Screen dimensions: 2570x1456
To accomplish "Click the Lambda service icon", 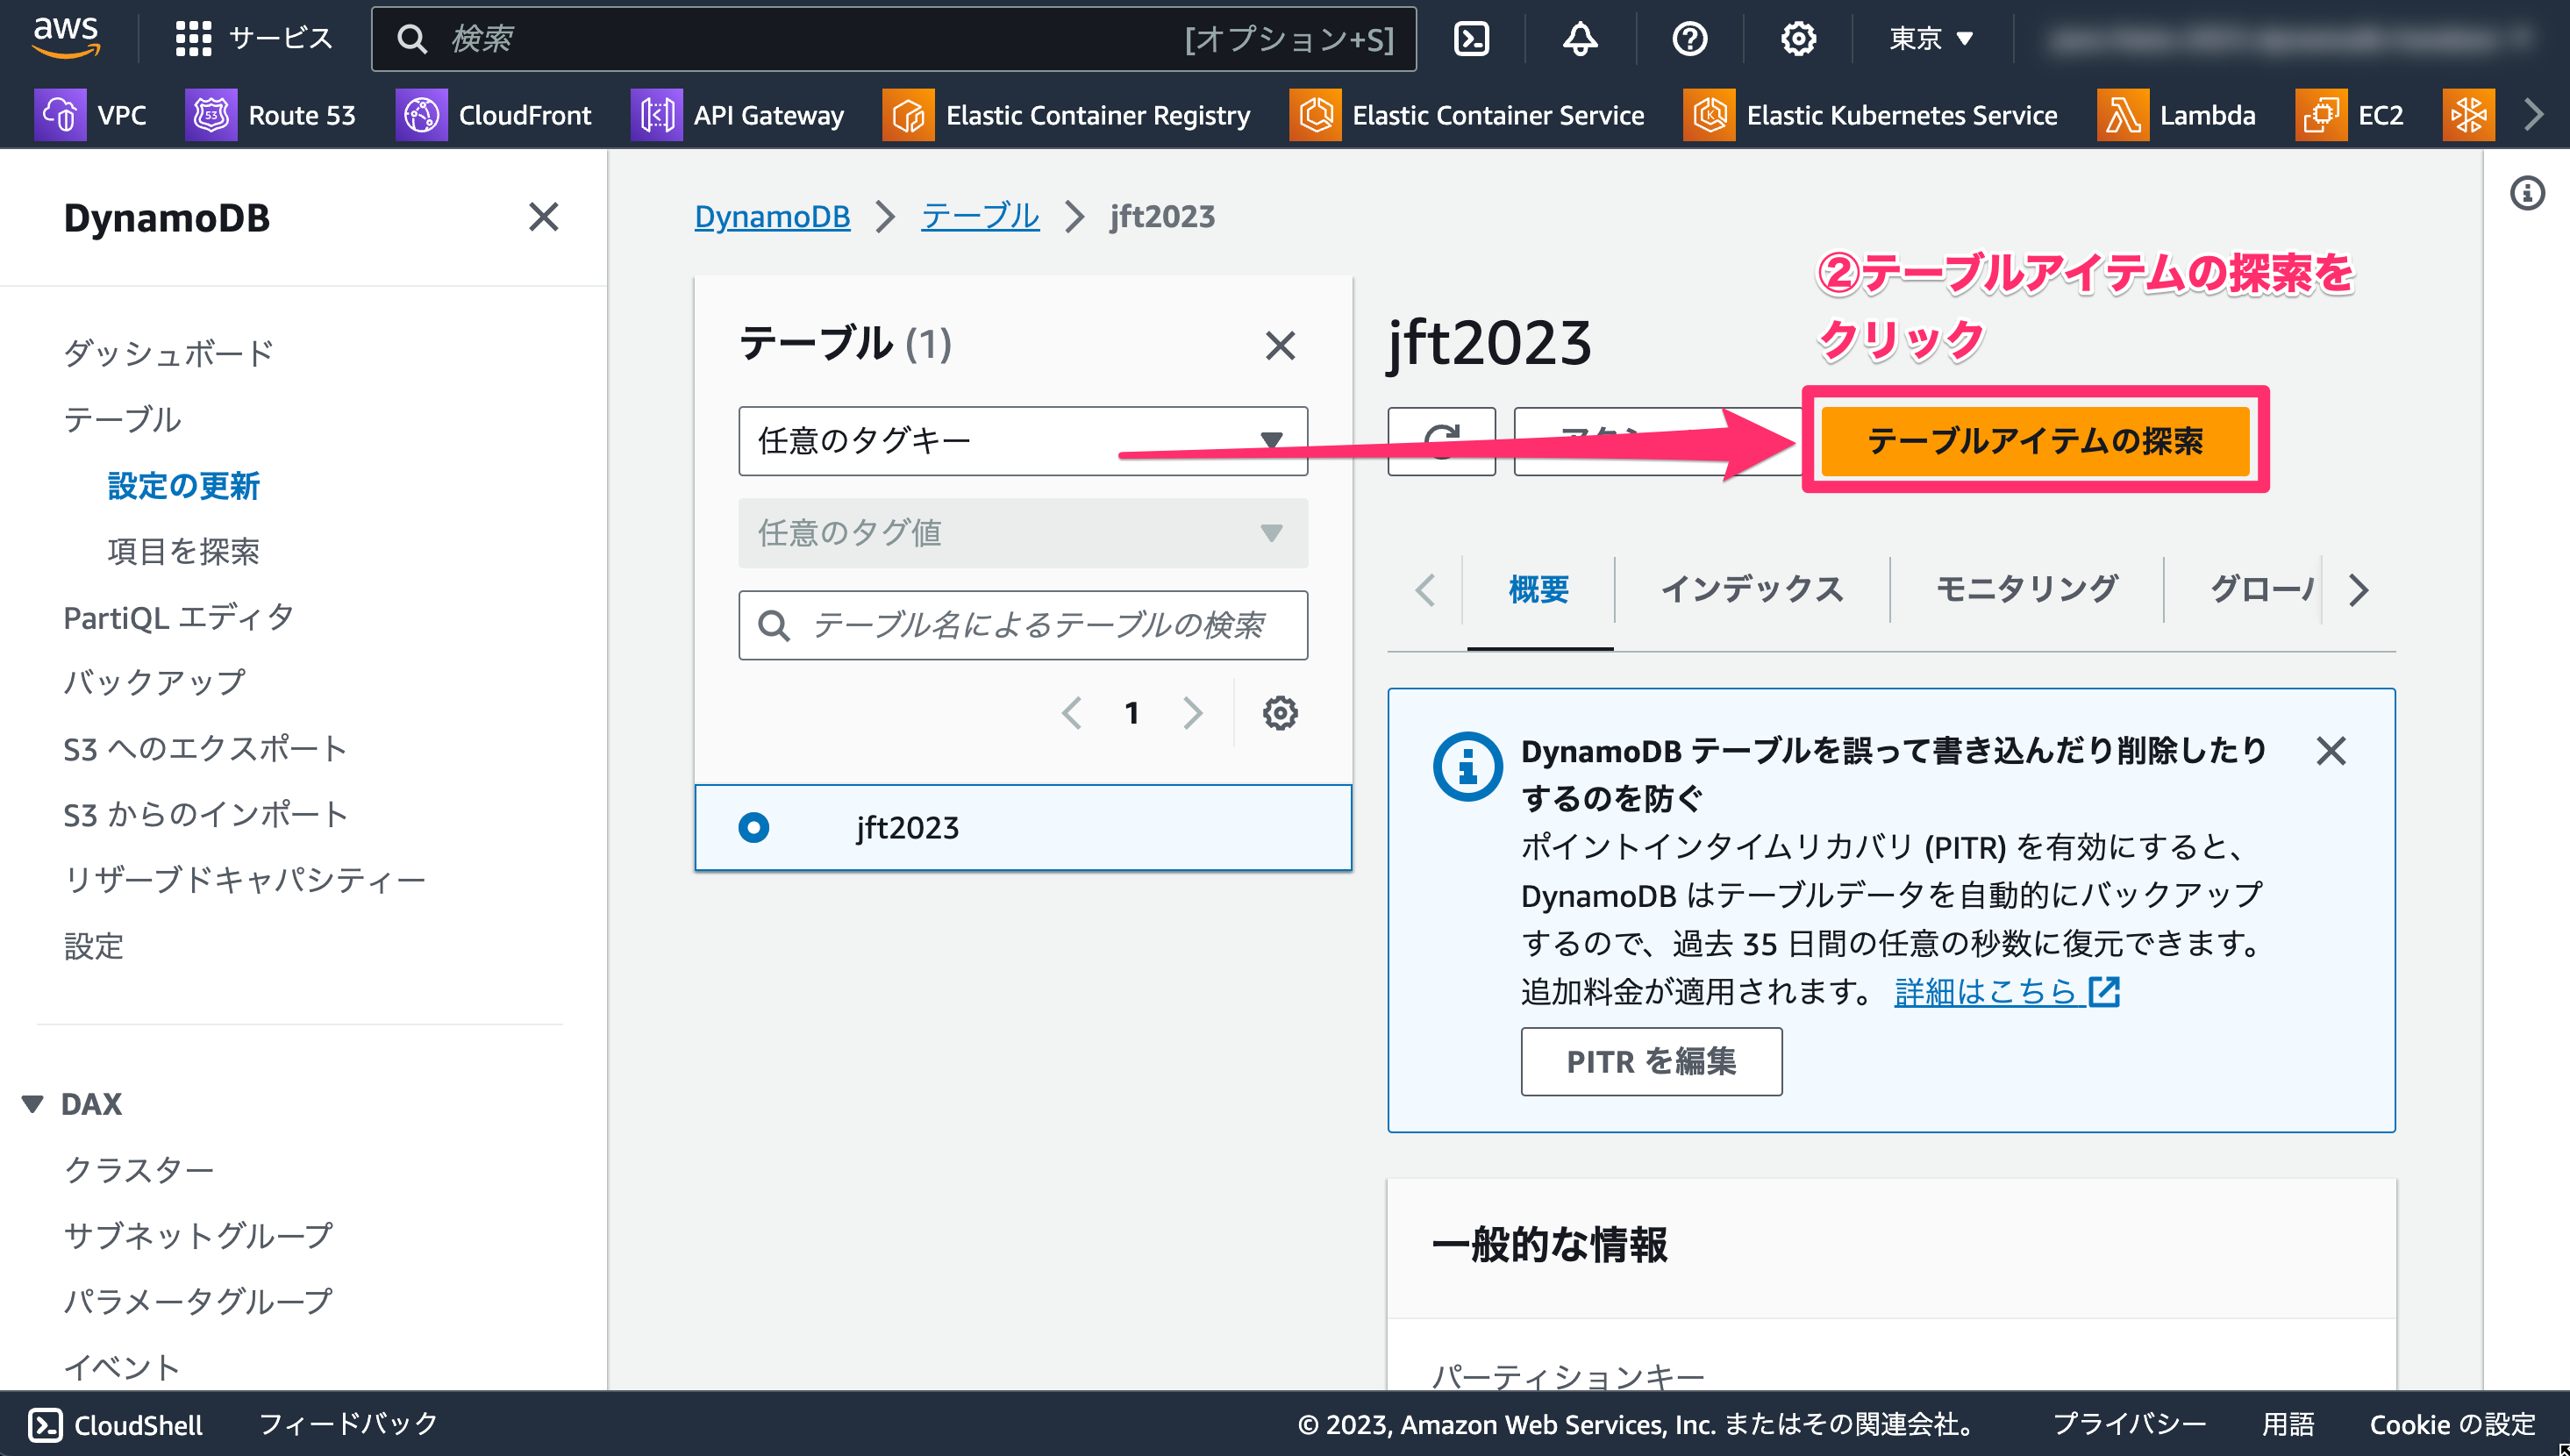I will point(2120,113).
